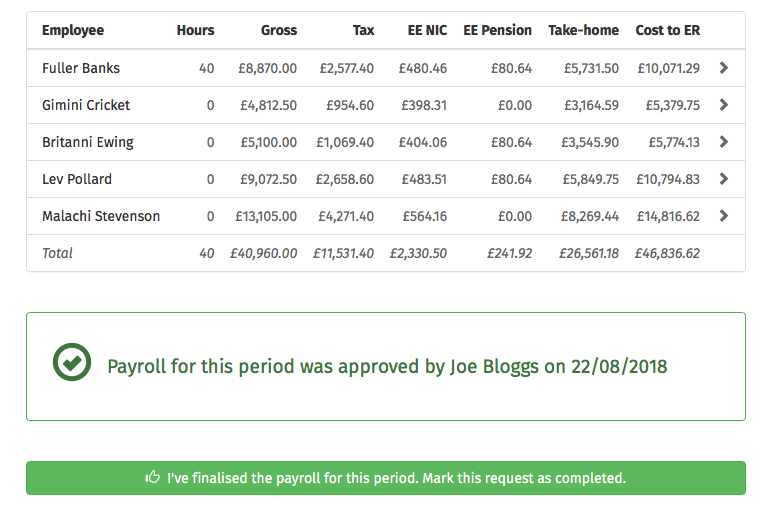This screenshot has height=514, width=779.
Task: Expand Britanni Ewing row chevron
Action: (724, 142)
